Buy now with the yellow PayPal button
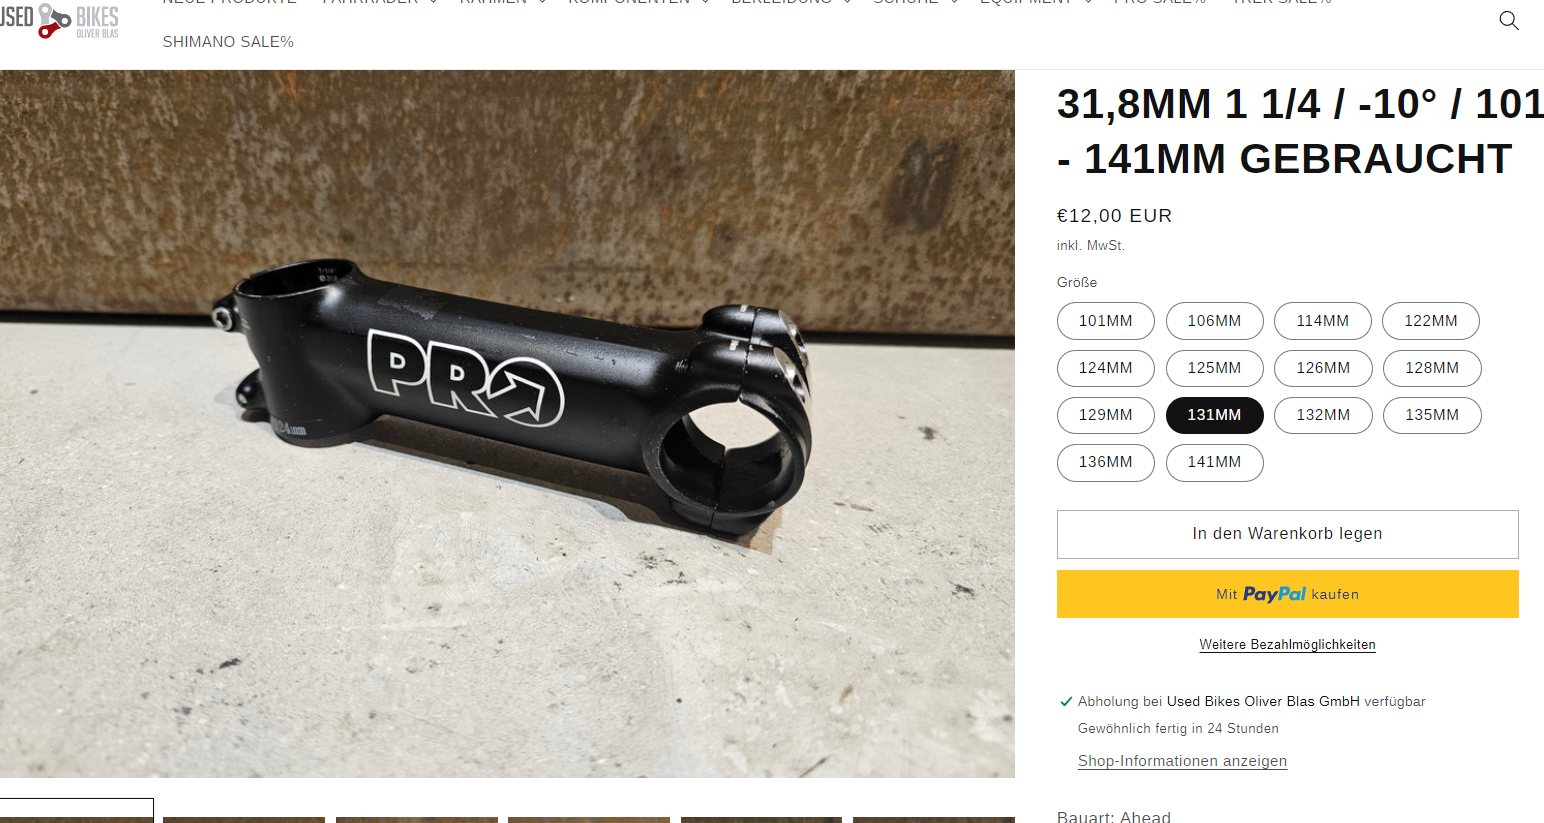This screenshot has height=823, width=1544. pyautogui.click(x=1288, y=594)
